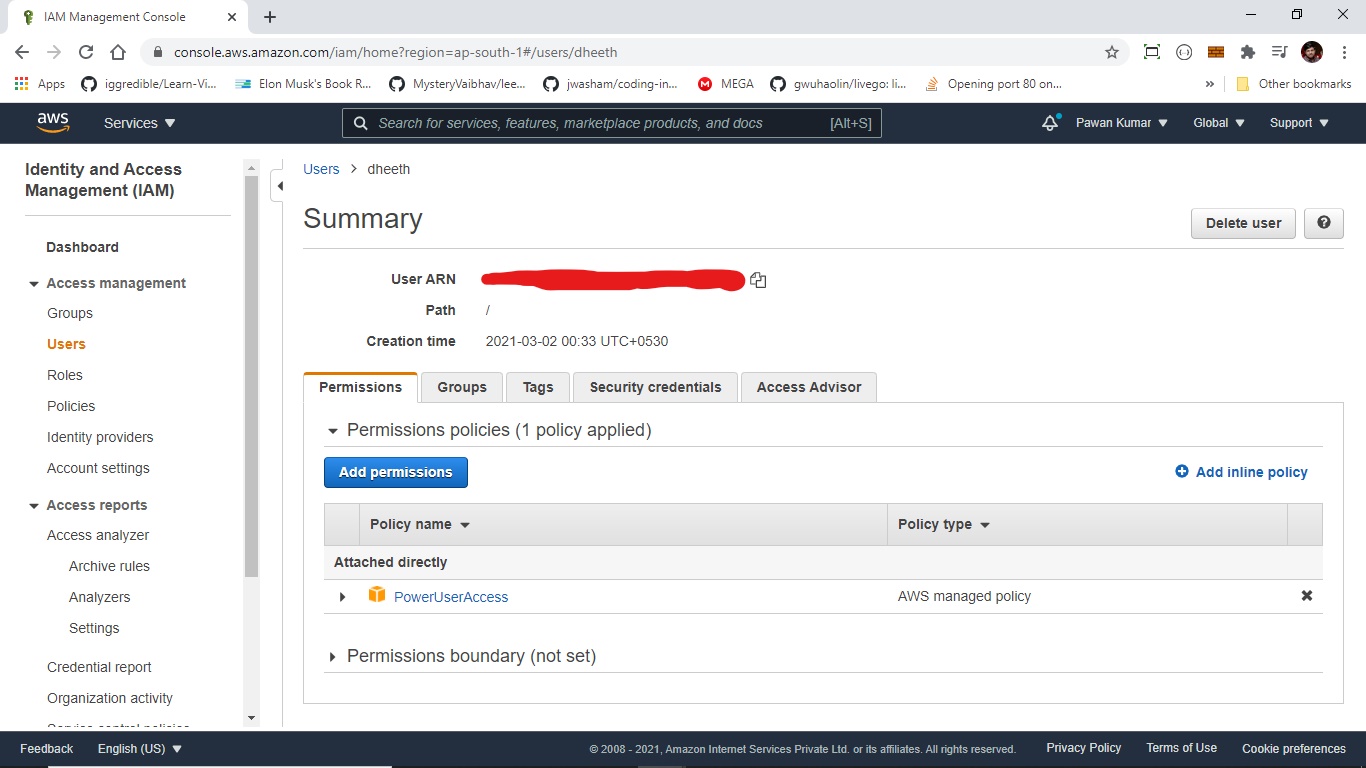Close the IAM Management Console tab
The width and height of the screenshot is (1366, 768).
tap(232, 17)
